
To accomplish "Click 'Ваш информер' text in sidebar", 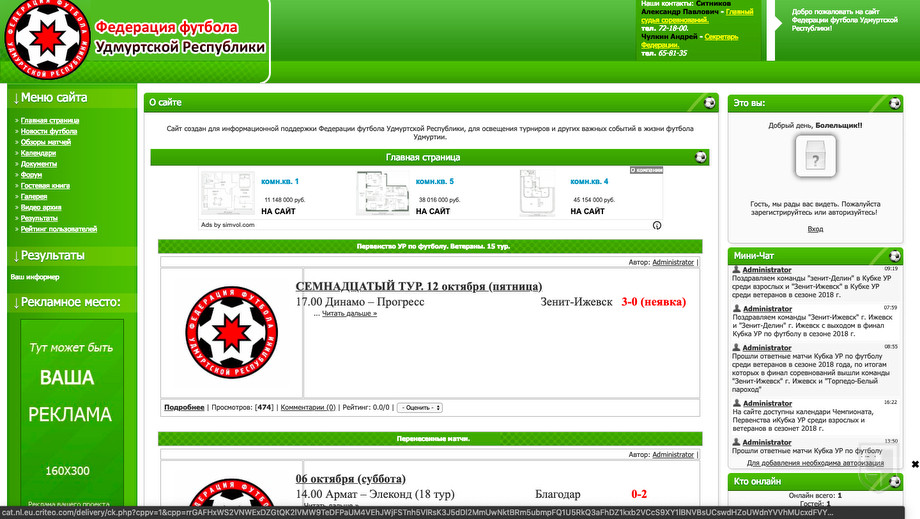I will pyautogui.click(x=35, y=277).
